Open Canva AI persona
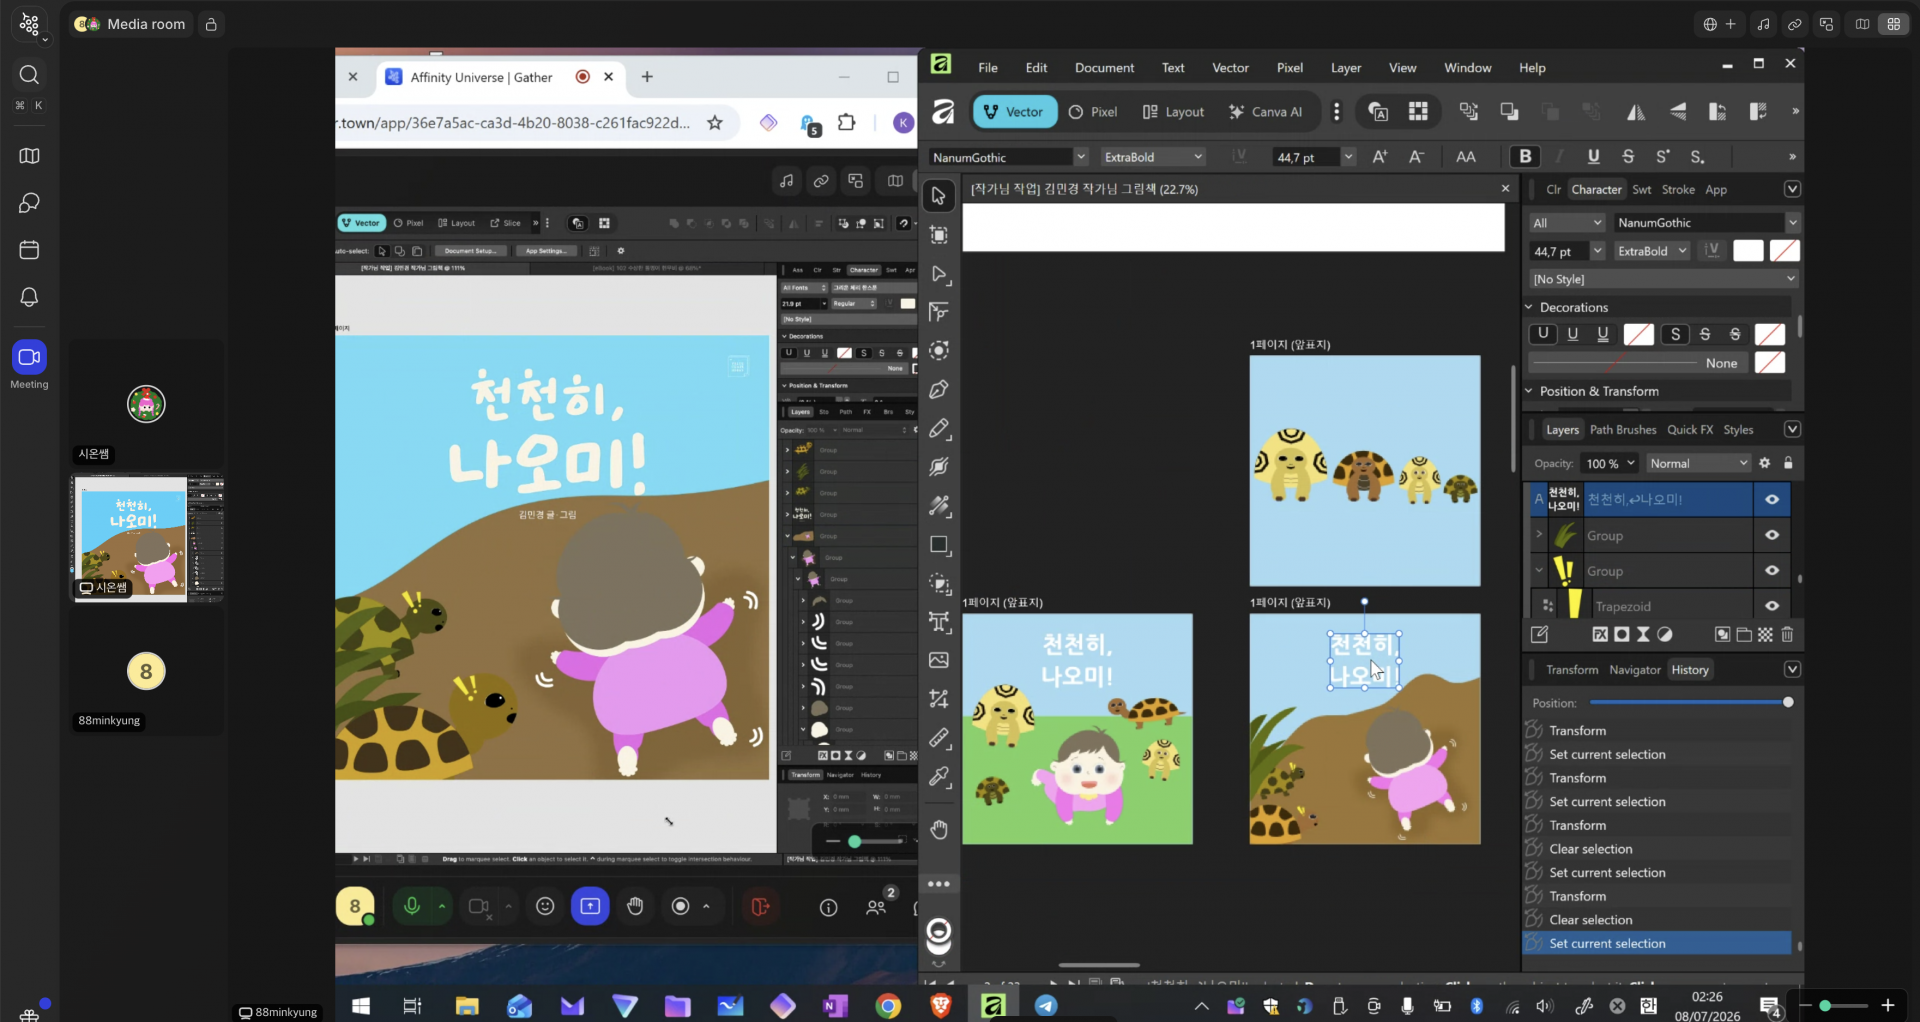Image resolution: width=1920 pixels, height=1022 pixels. click(1265, 112)
